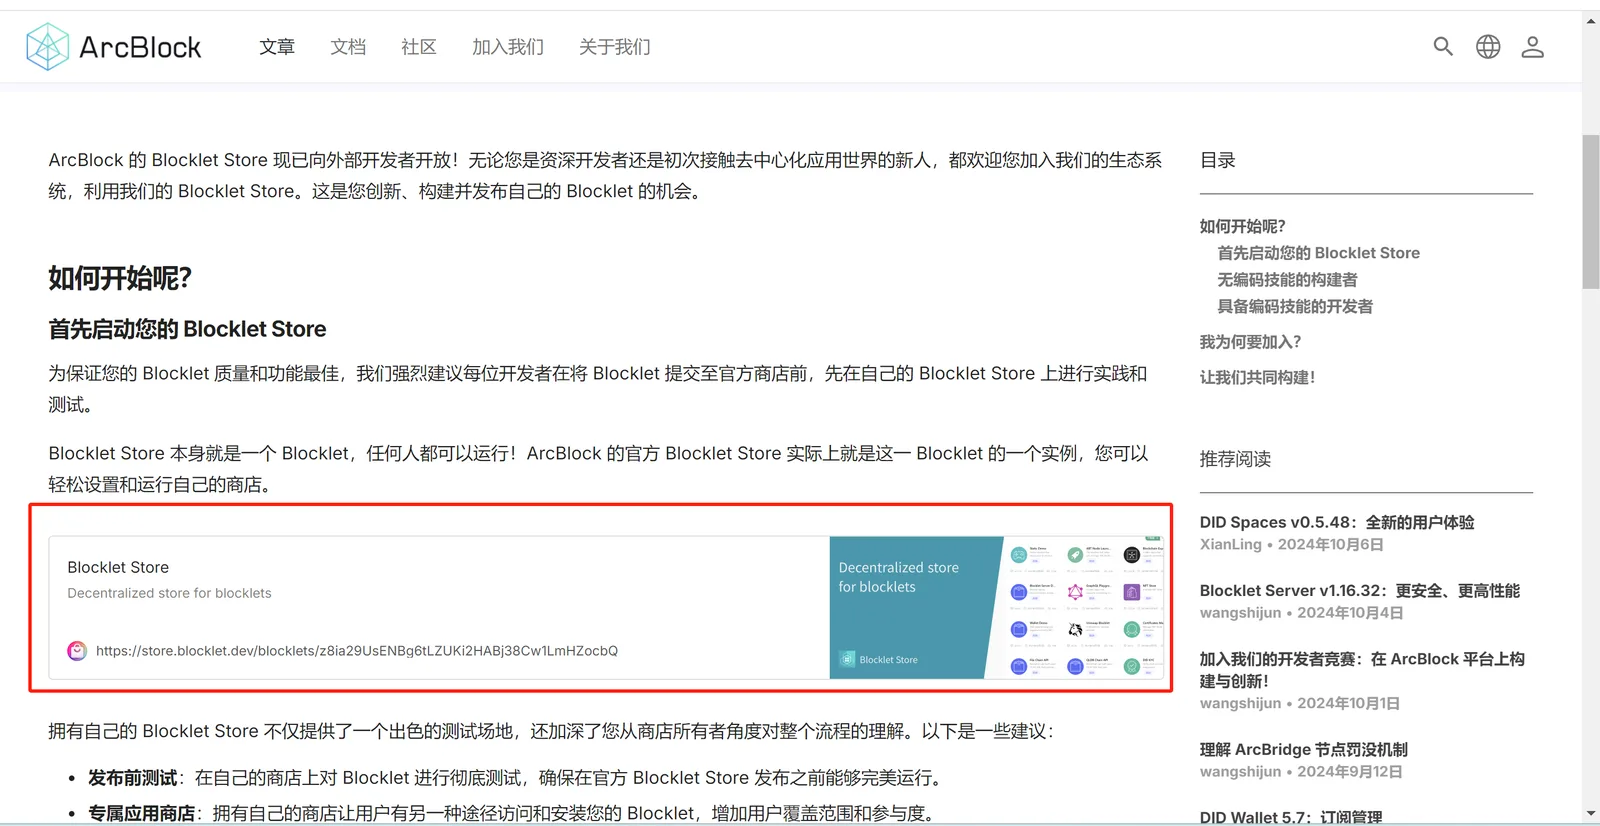Click the scrollbar up arrow

tap(1591, 20)
